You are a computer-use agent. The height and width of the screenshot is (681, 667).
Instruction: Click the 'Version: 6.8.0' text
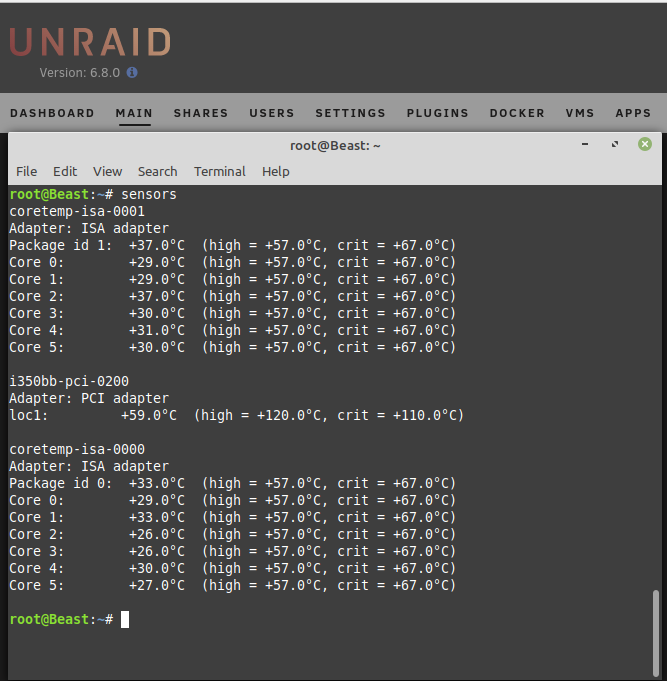(x=80, y=73)
